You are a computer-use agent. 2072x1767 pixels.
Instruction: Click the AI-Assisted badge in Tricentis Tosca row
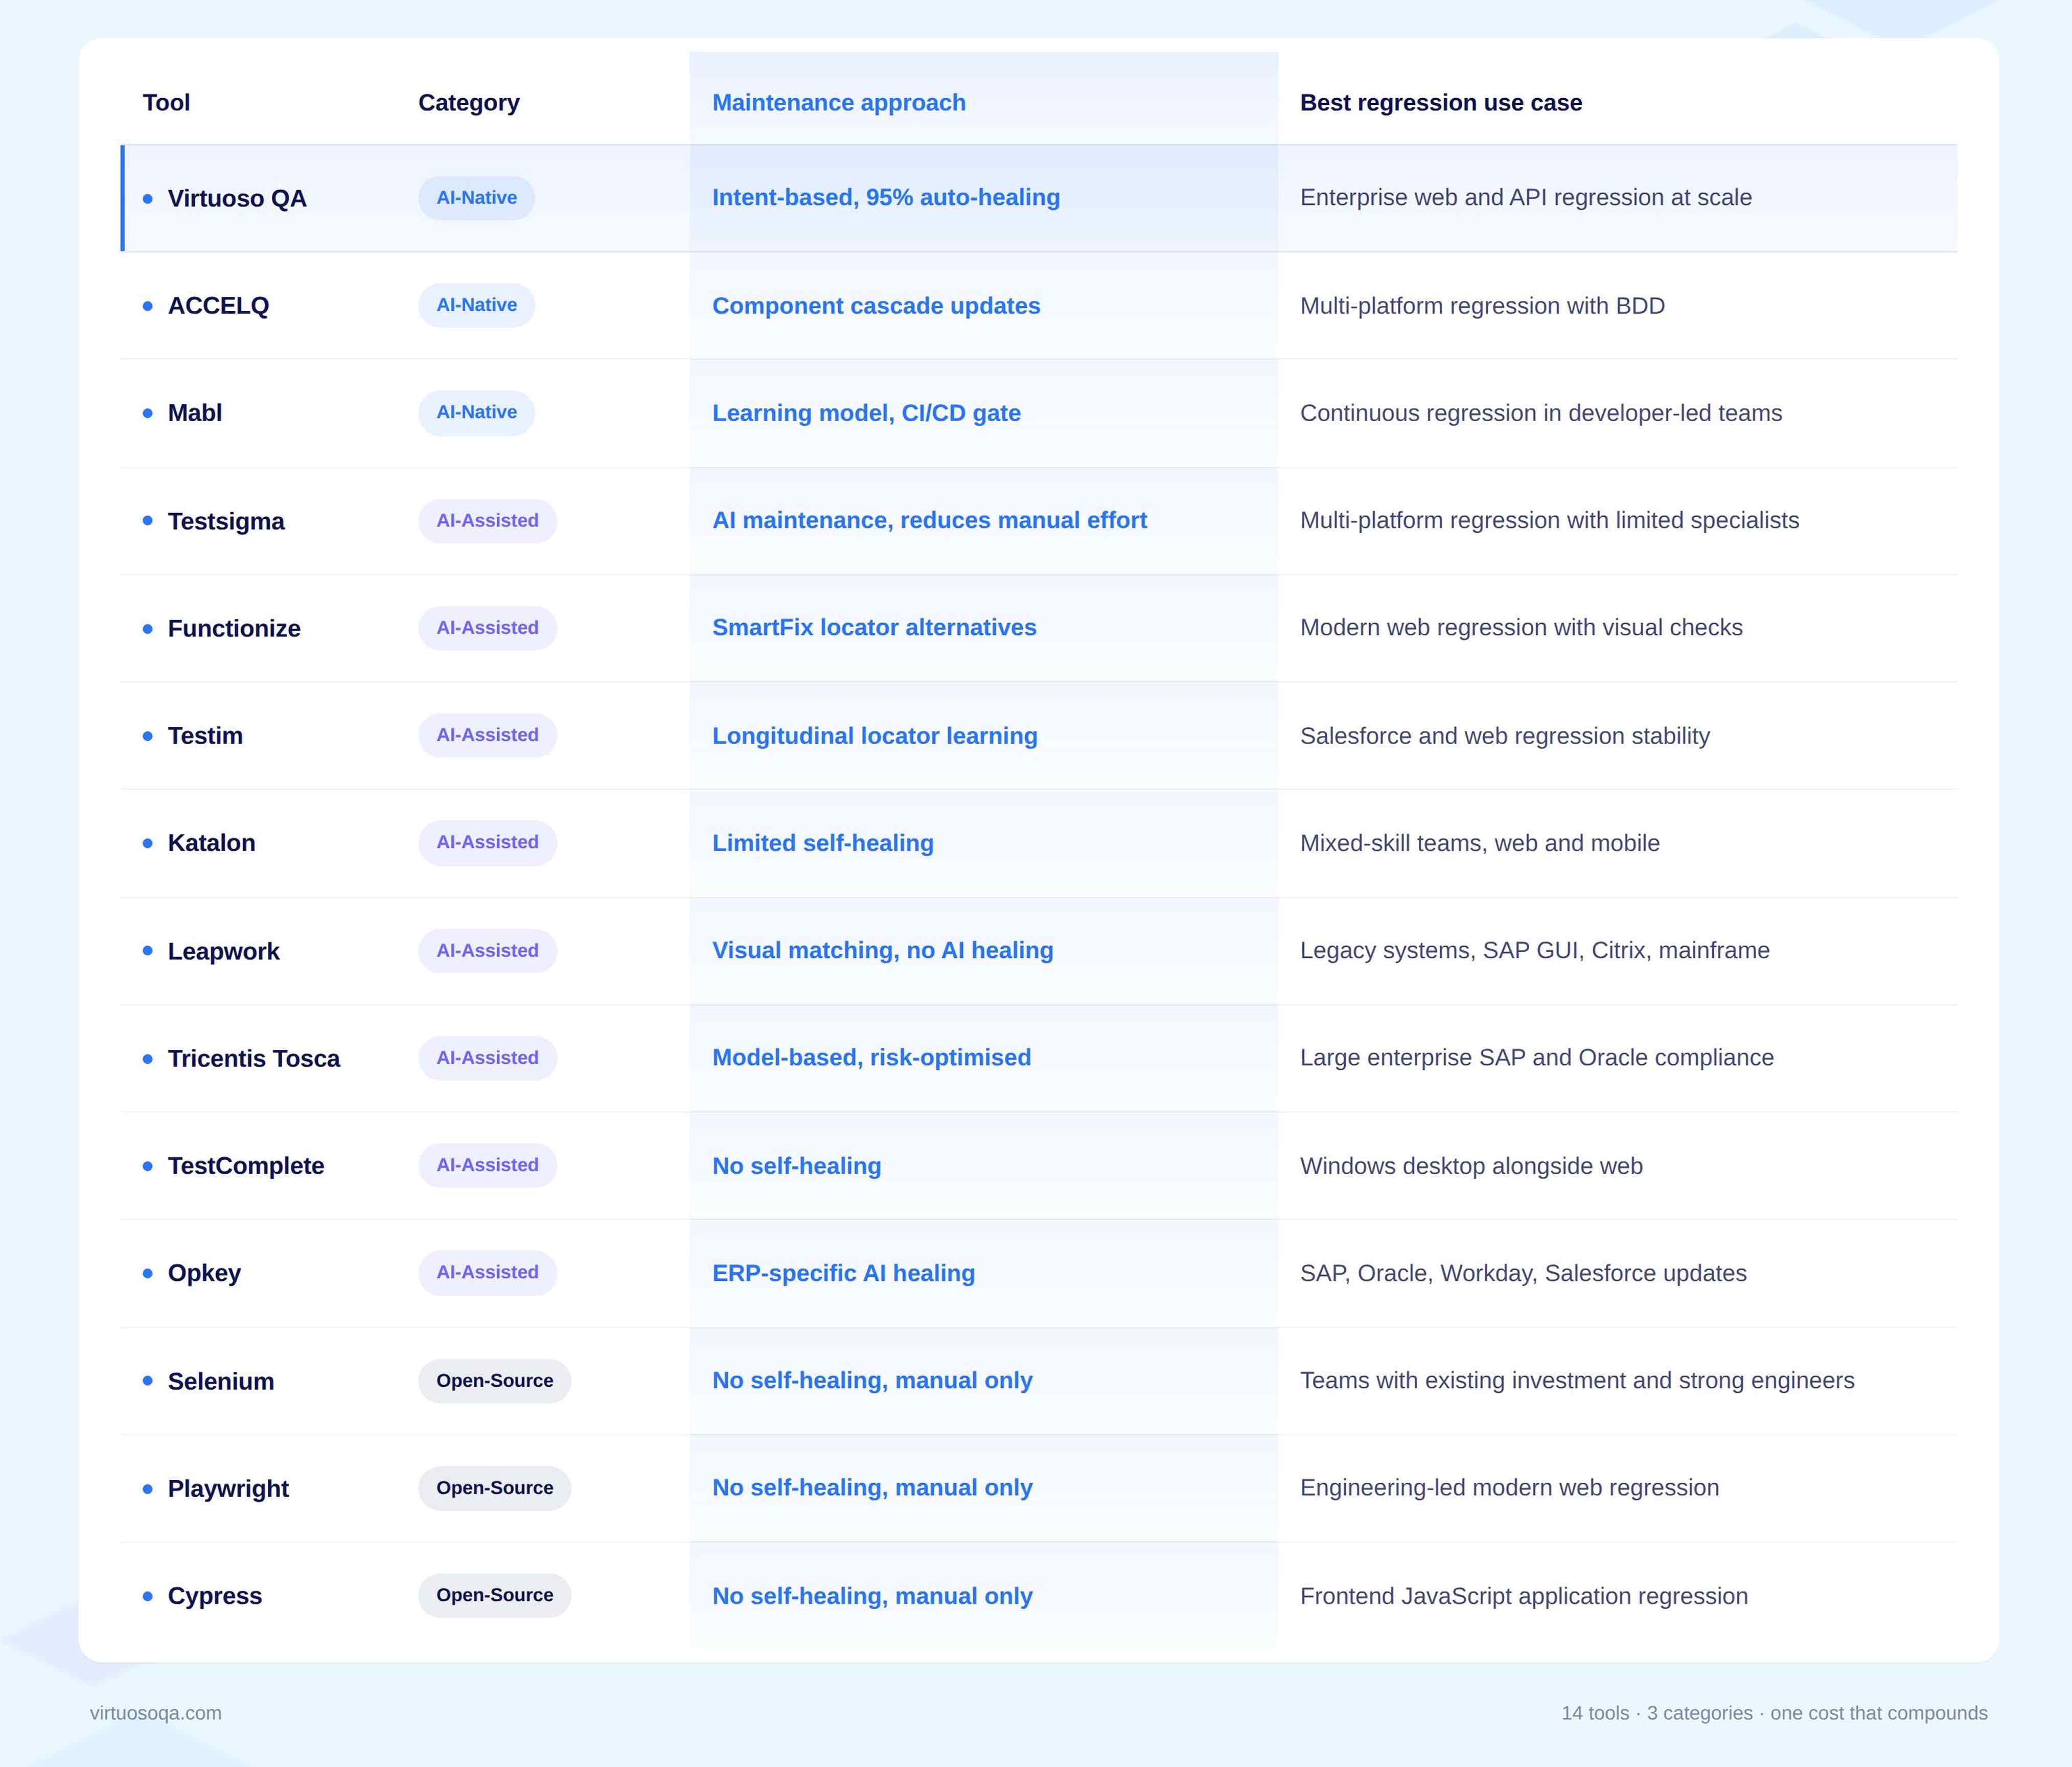tap(487, 1058)
